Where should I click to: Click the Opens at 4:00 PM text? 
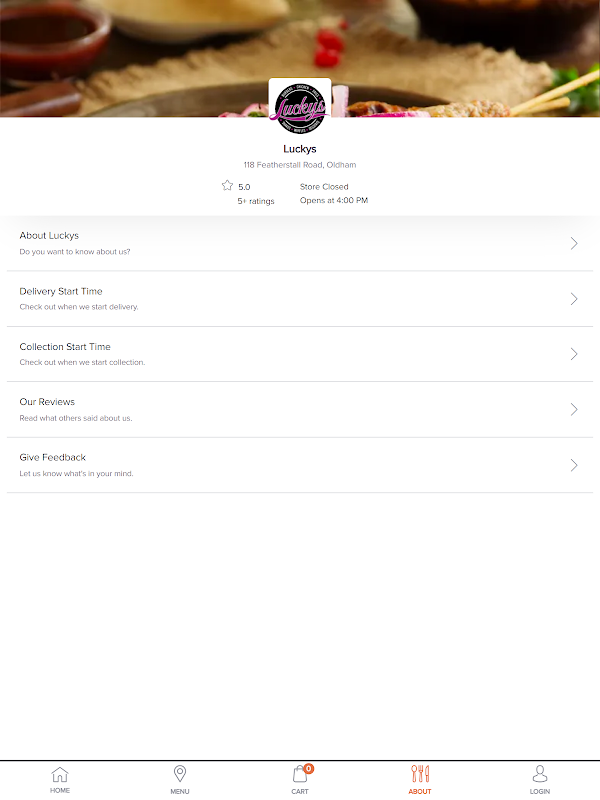point(334,201)
